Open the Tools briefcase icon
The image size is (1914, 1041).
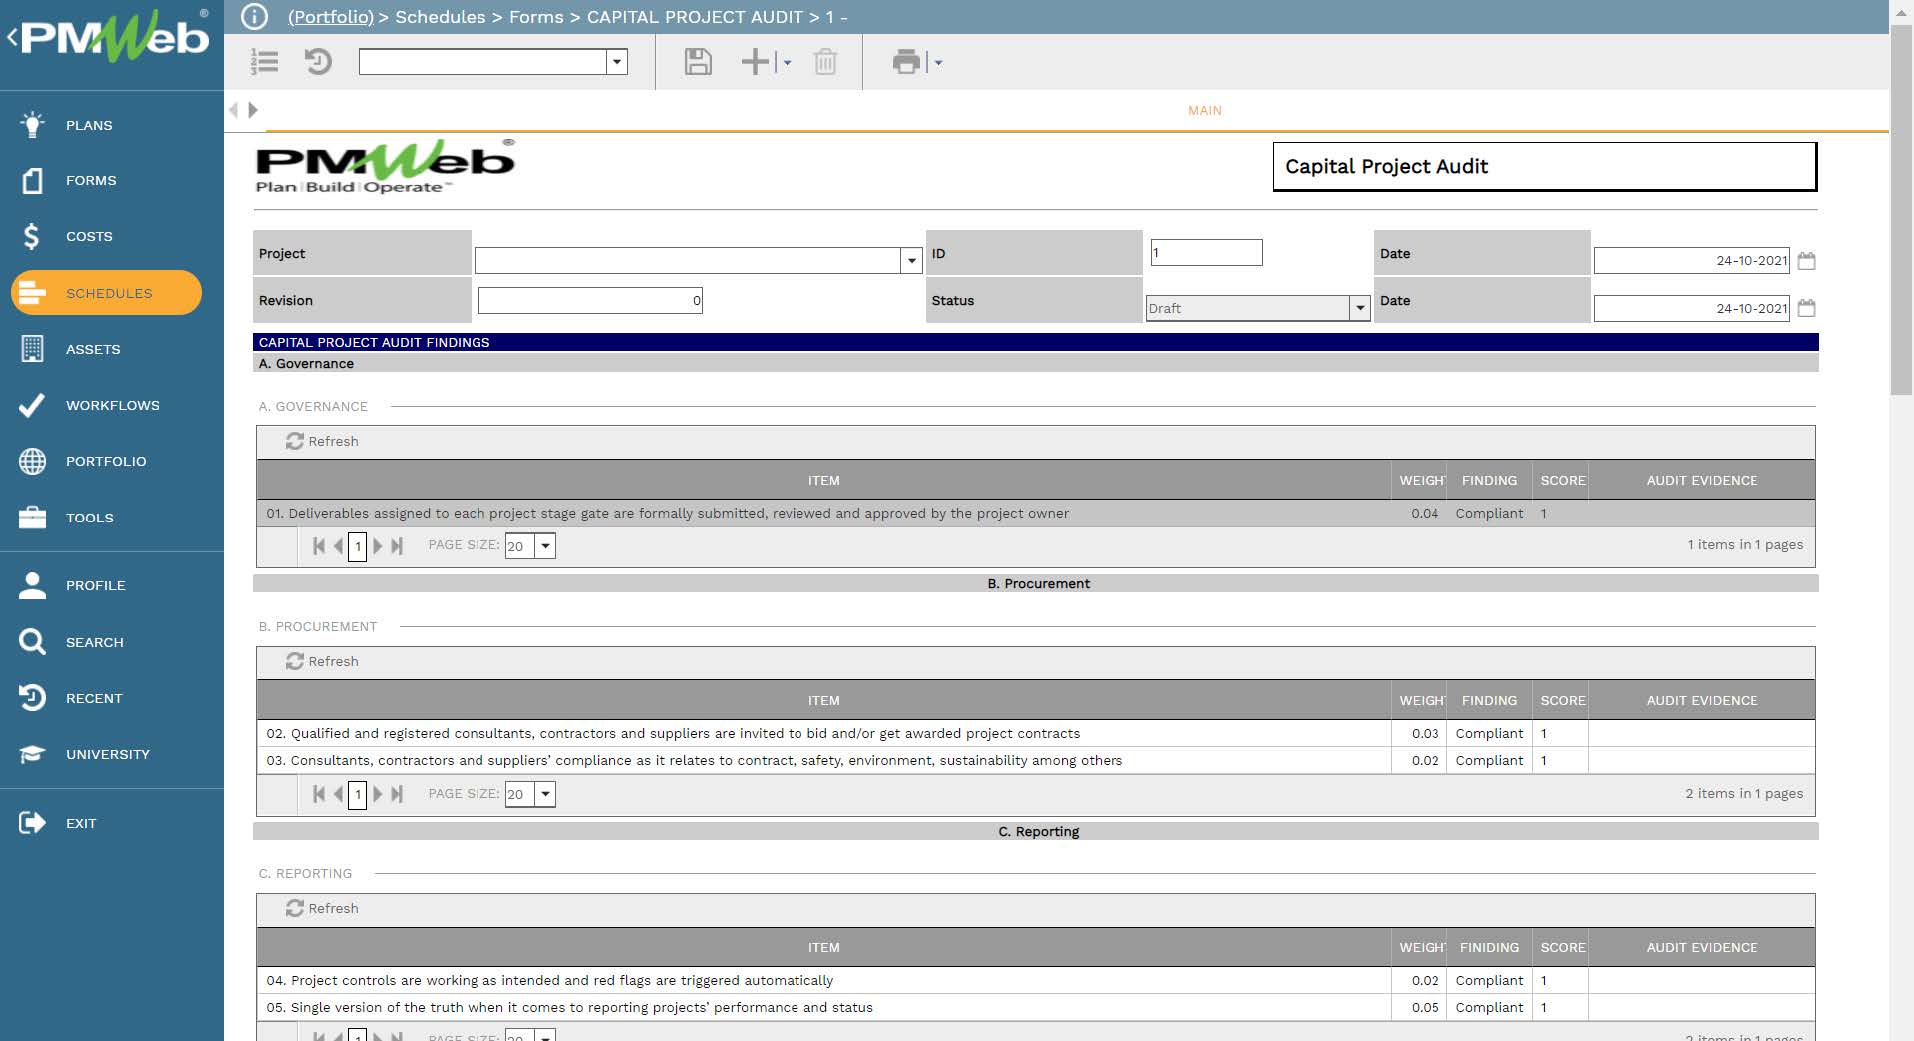coord(32,517)
